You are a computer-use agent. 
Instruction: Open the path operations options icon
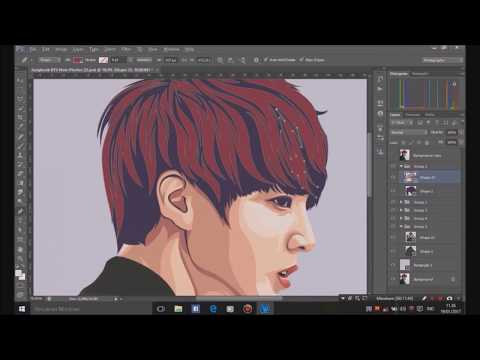coord(220,60)
